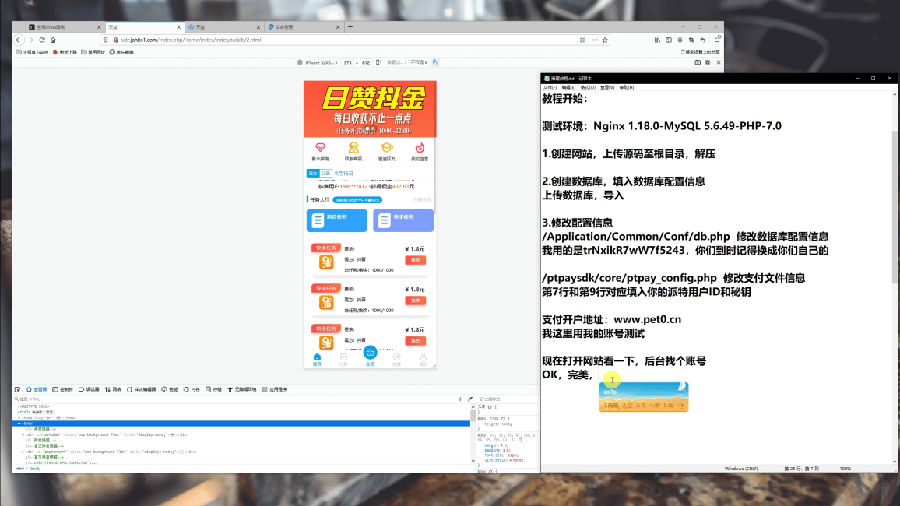Tap the graduation cap icon on the phone page
Viewport: 900px width, 506px height.
click(386, 148)
